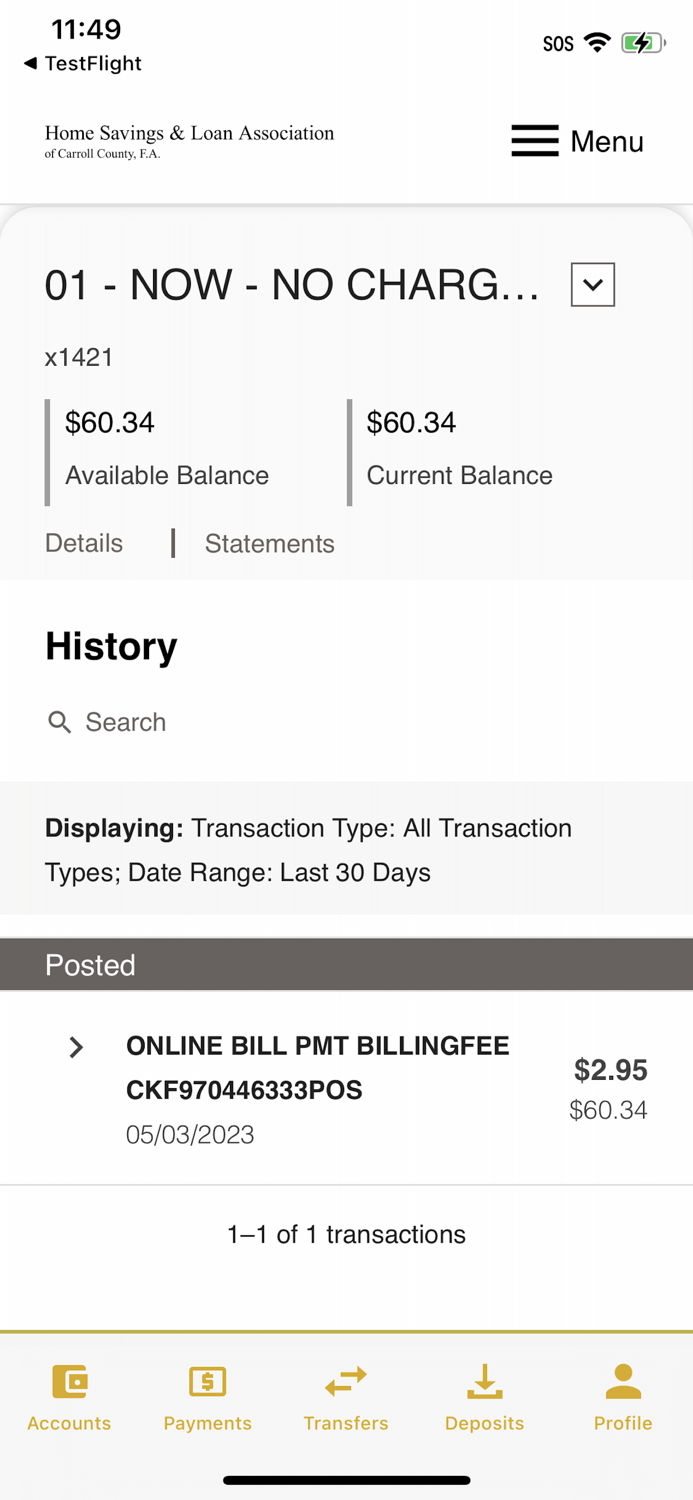
Task: Tap the $2.95 transaction amount
Action: [610, 1070]
